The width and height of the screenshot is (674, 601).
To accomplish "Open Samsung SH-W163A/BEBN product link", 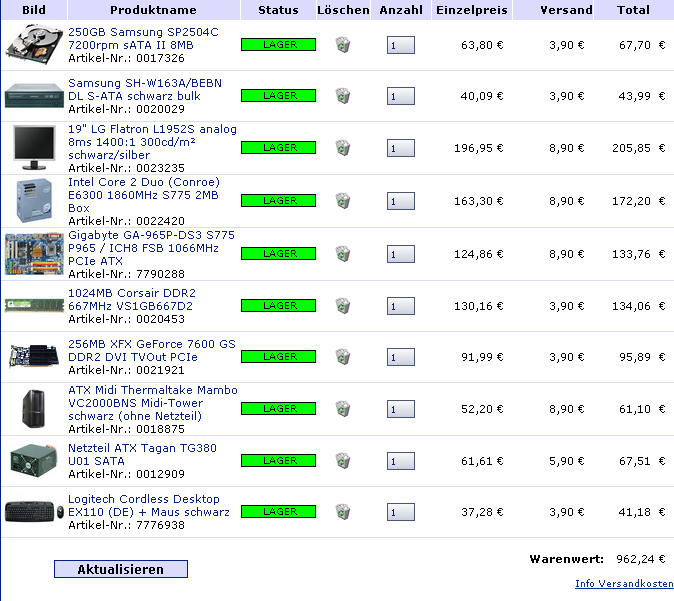I will tap(145, 89).
